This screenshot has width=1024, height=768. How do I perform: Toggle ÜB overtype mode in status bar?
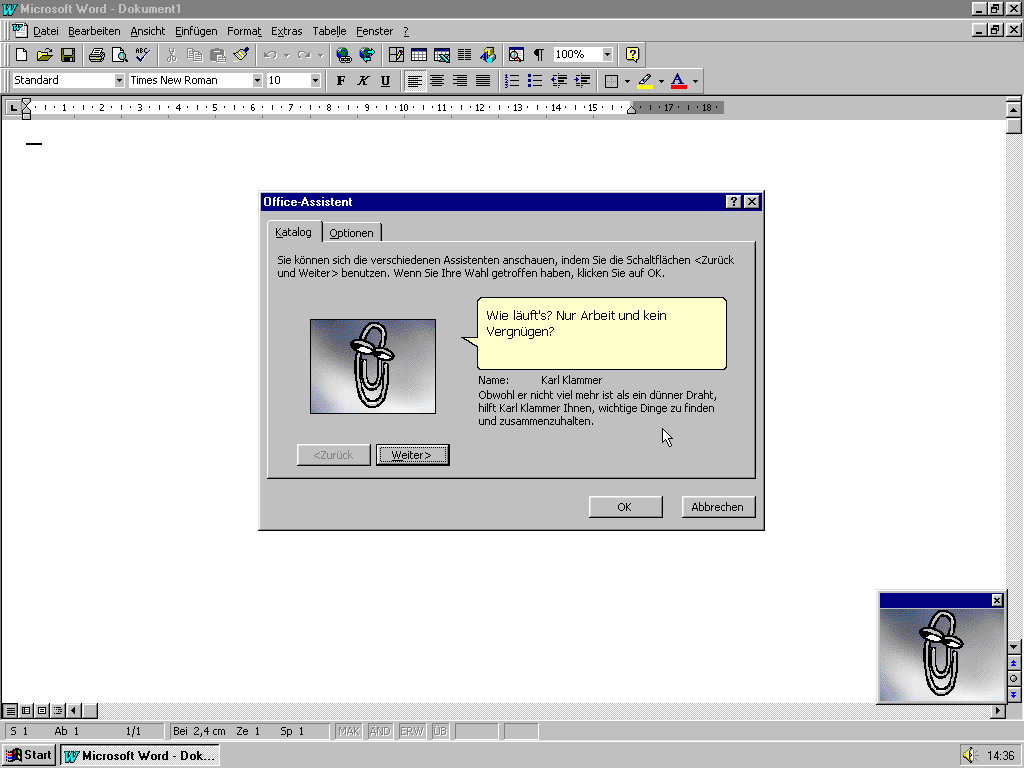click(x=440, y=731)
